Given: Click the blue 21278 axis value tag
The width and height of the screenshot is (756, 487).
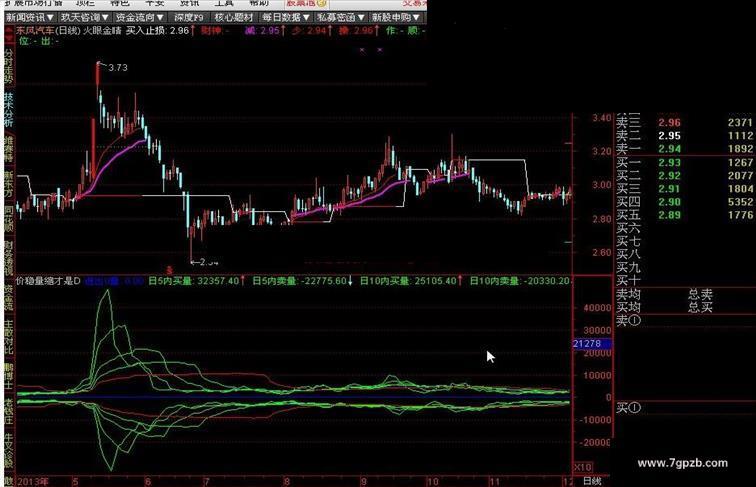Looking at the screenshot, I should pos(593,344).
